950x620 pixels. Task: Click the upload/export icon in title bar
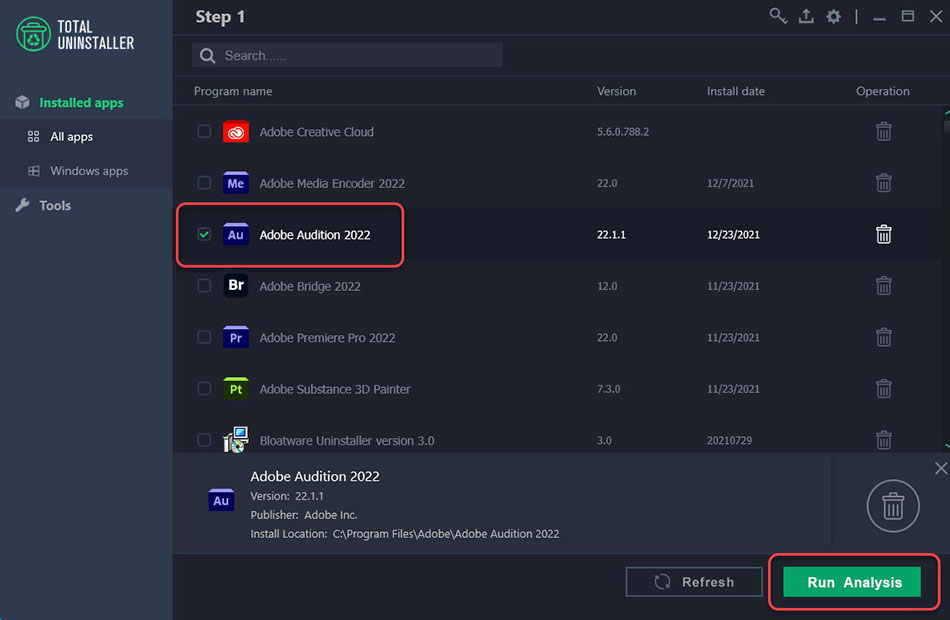click(x=806, y=16)
